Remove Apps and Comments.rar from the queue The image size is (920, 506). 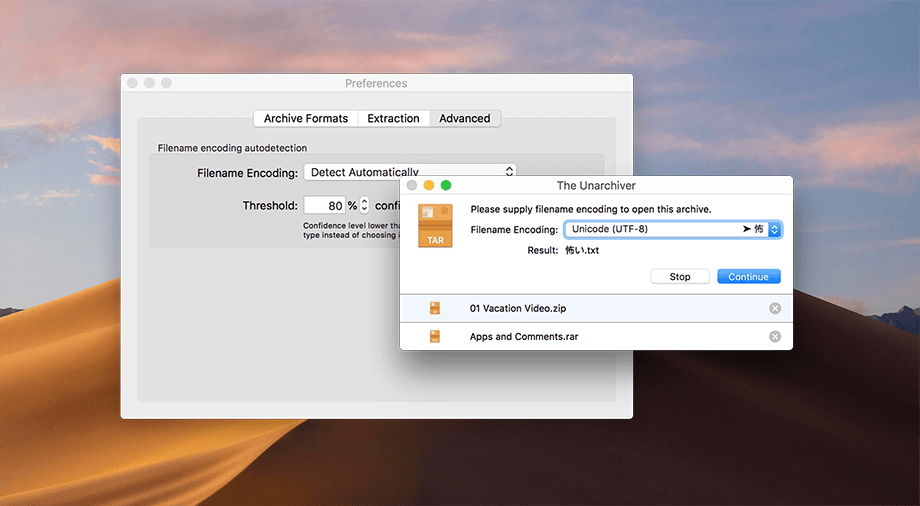click(775, 337)
